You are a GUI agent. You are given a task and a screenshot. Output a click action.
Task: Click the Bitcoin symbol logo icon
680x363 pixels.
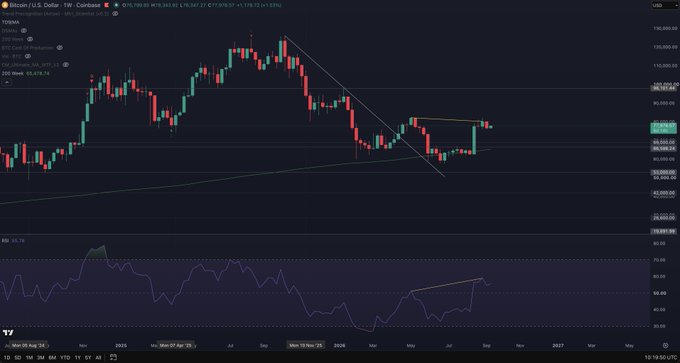point(4,5)
